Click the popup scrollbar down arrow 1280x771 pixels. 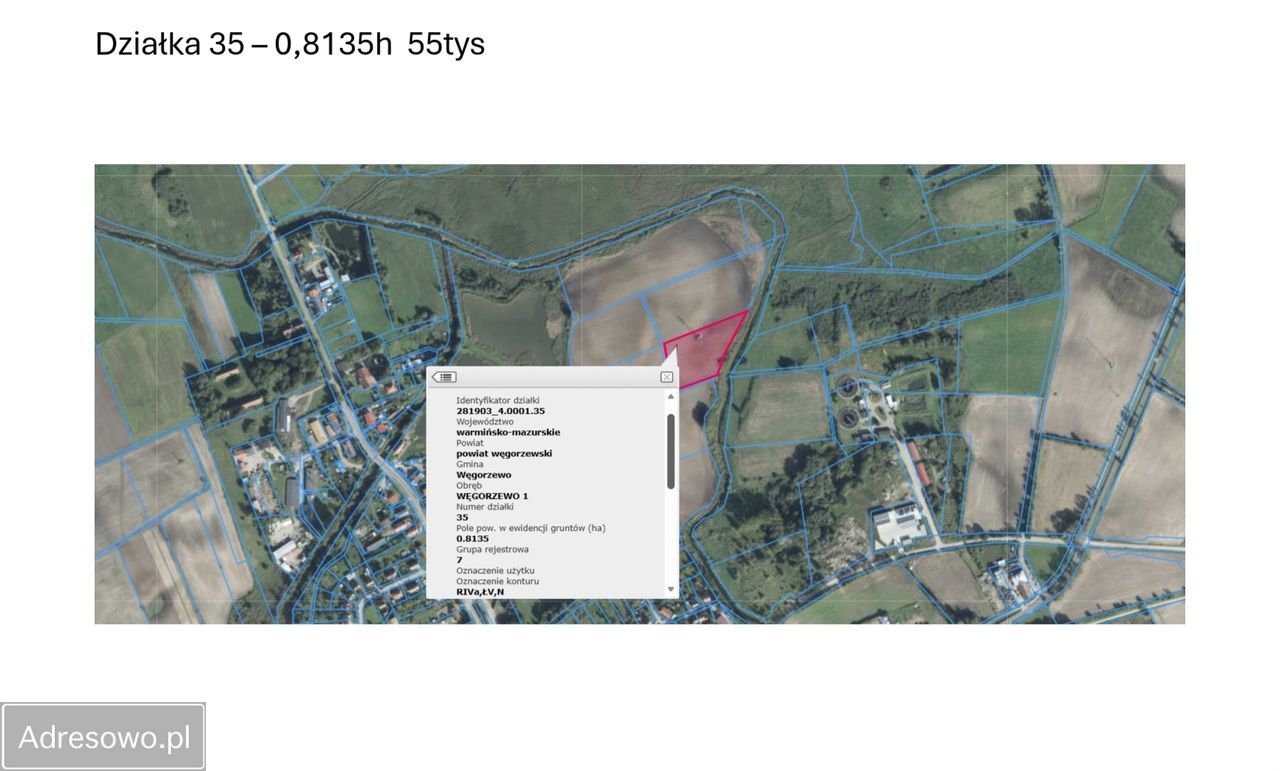tap(670, 590)
